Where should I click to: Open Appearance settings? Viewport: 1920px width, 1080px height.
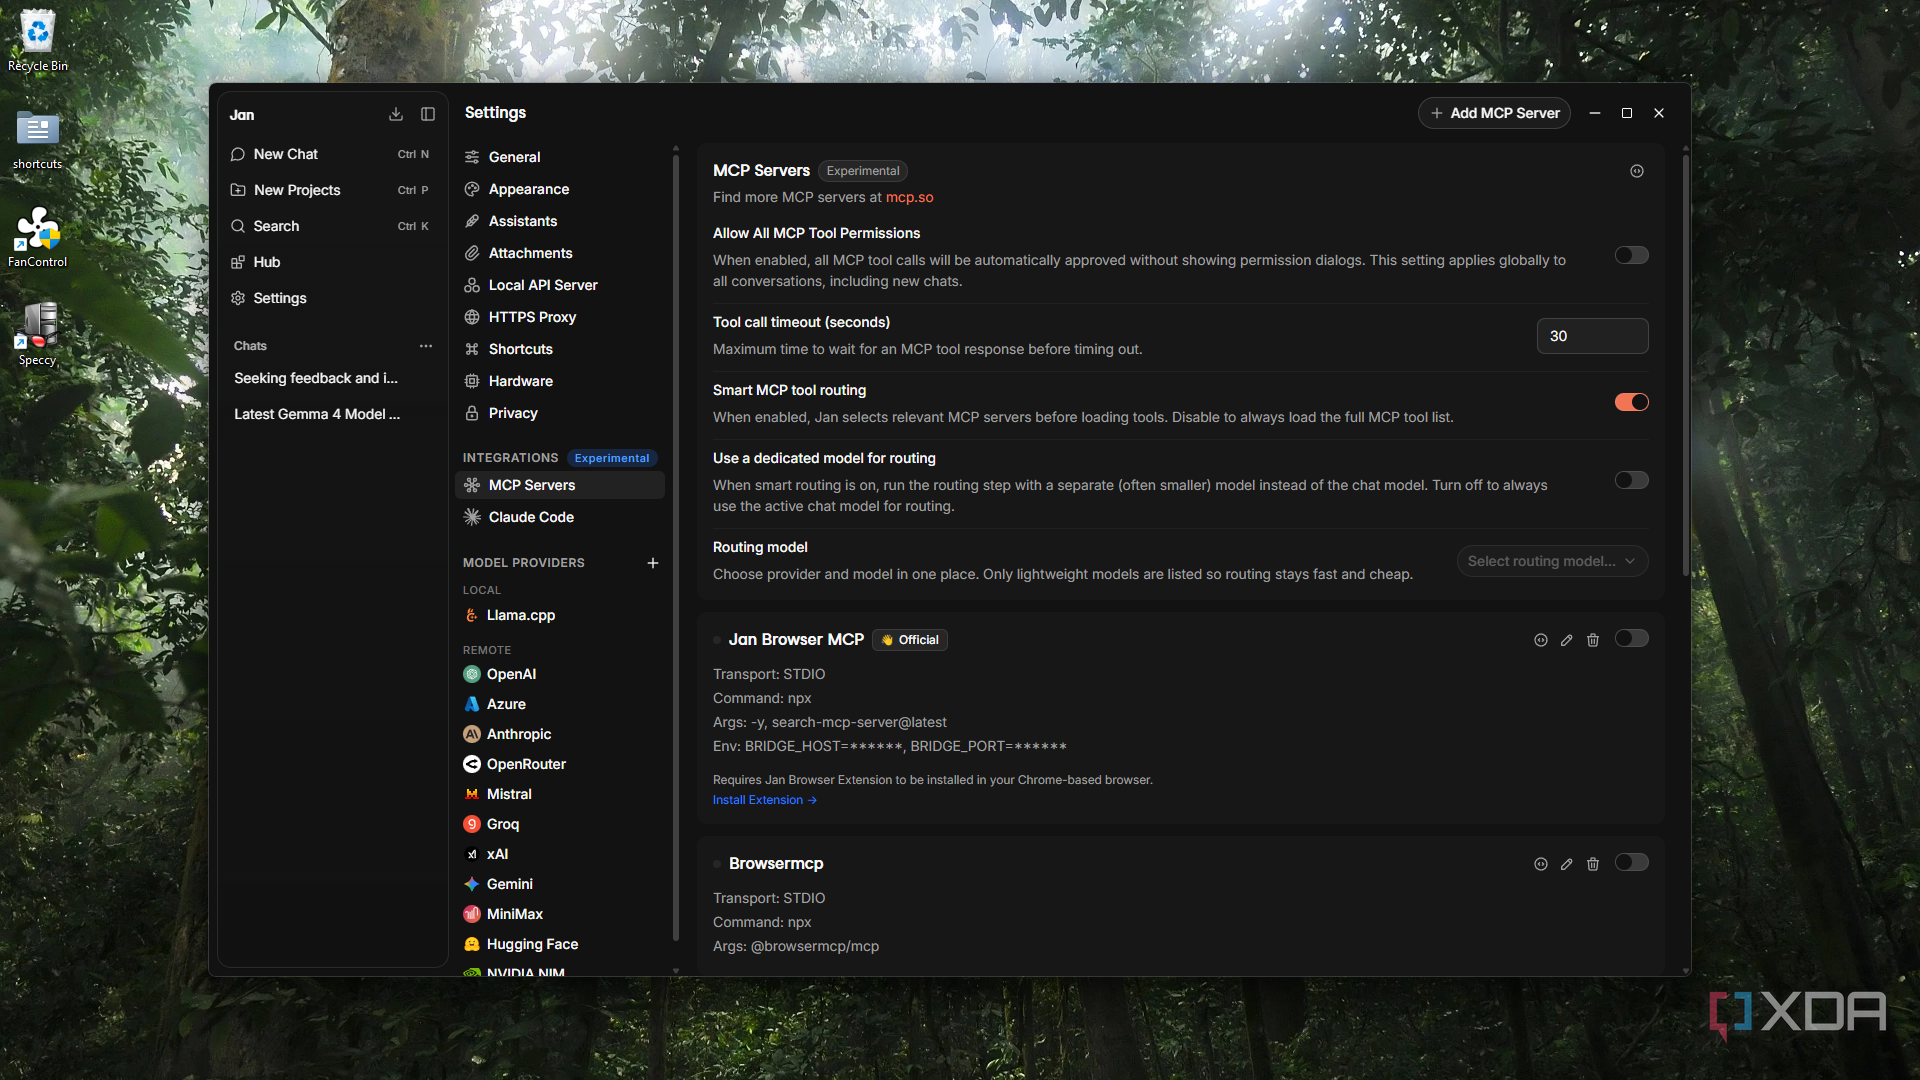point(560,189)
